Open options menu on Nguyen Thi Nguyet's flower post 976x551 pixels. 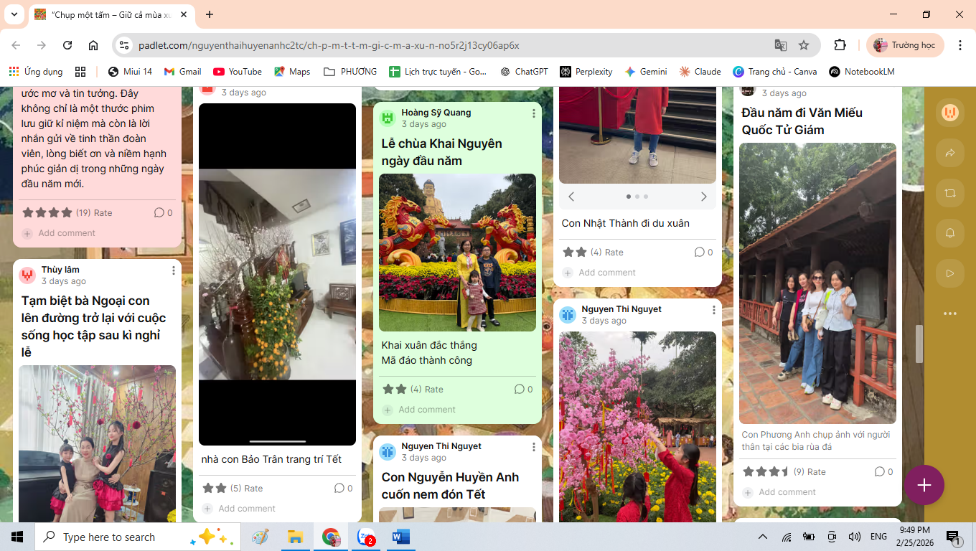point(713,311)
